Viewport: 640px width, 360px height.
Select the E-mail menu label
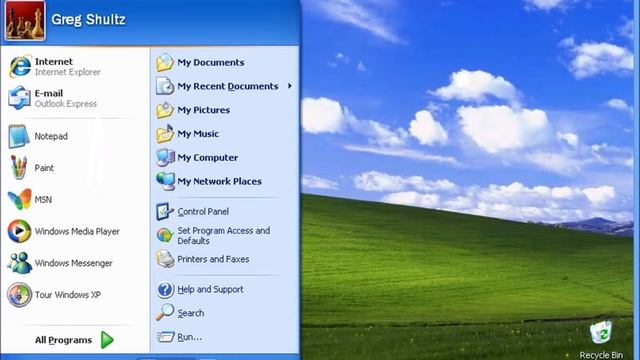point(49,93)
